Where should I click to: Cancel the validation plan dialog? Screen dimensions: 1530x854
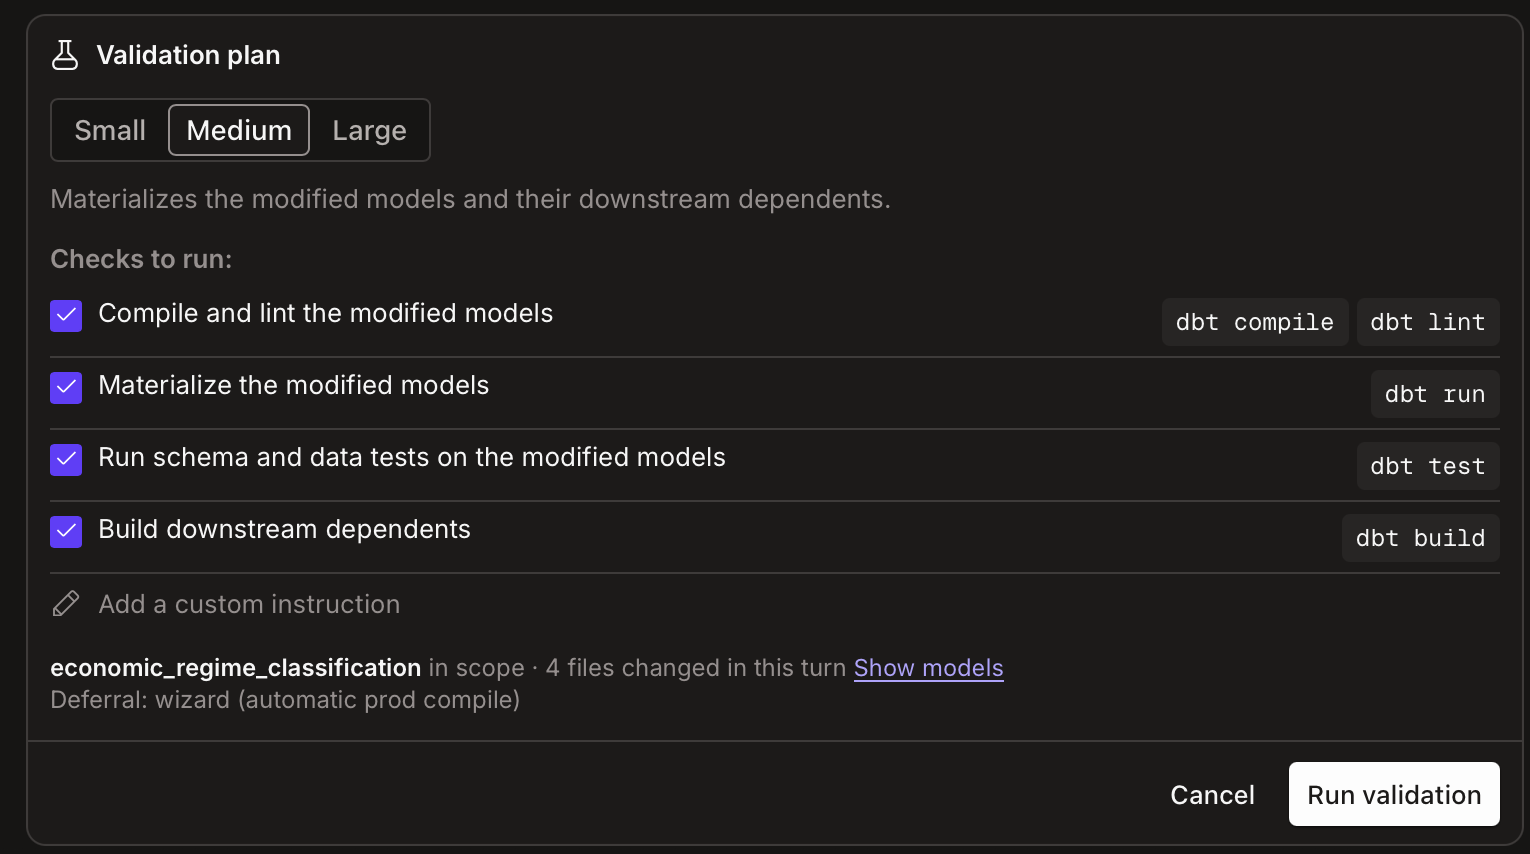click(1212, 795)
